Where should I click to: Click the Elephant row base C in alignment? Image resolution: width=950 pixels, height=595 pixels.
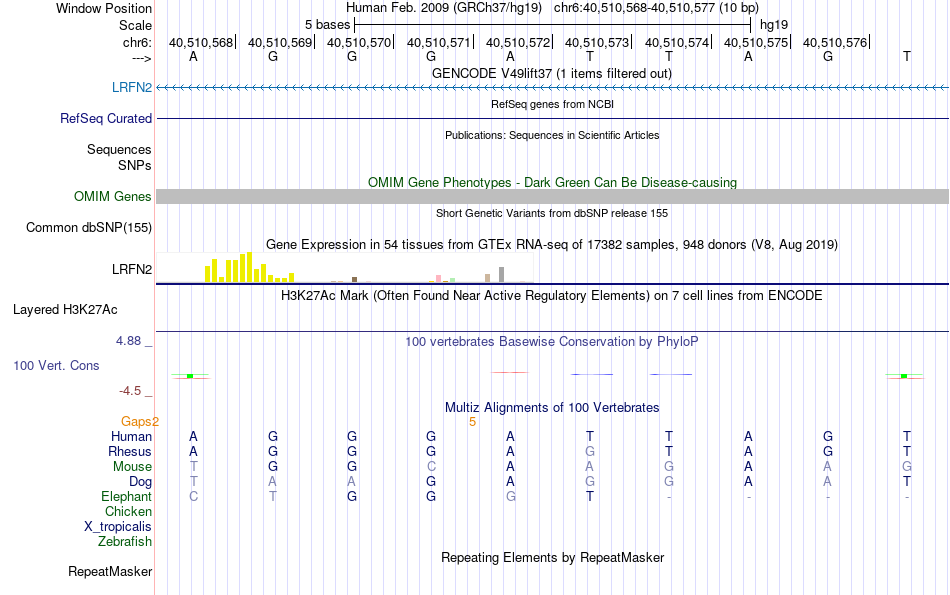[x=193, y=496]
